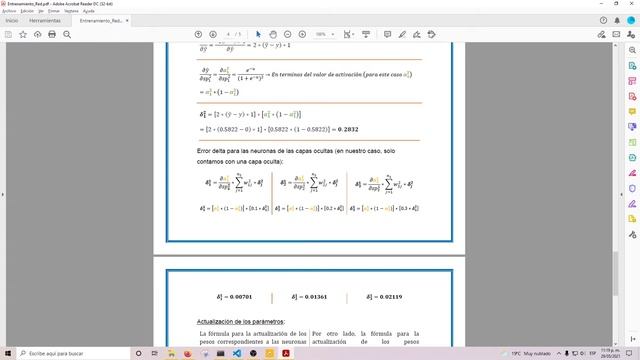Open the Create PDF tool in right panel

[632, 66]
